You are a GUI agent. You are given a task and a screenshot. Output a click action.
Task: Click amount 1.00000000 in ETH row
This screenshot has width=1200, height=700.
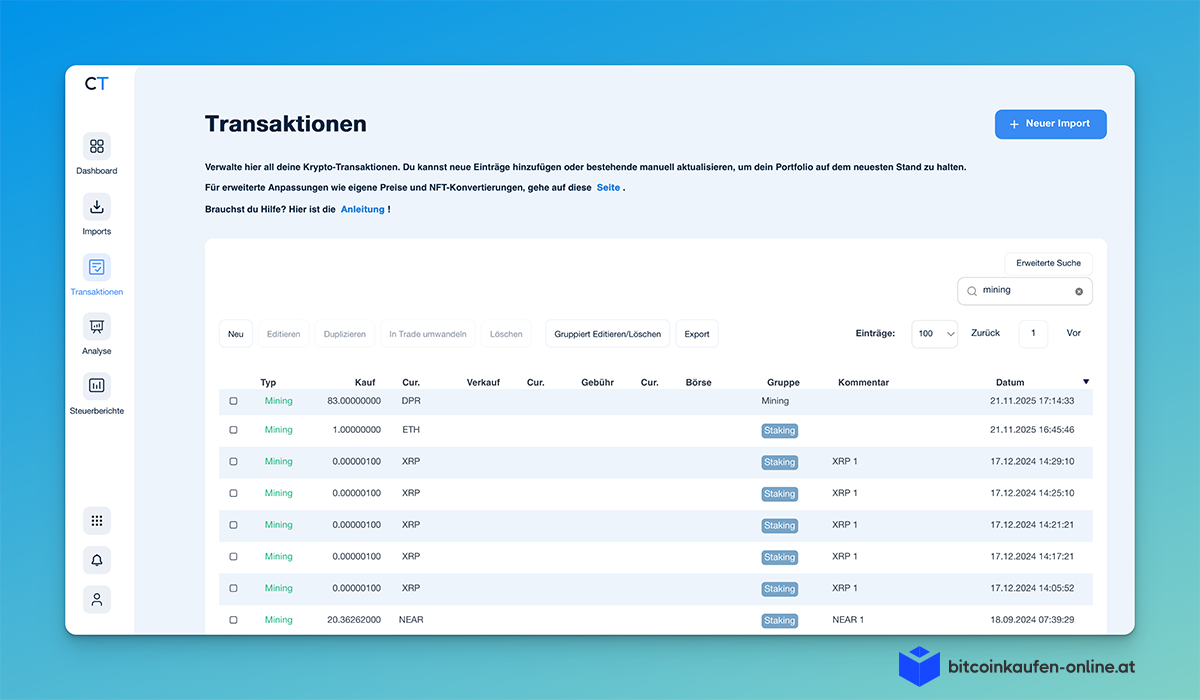(x=357, y=430)
